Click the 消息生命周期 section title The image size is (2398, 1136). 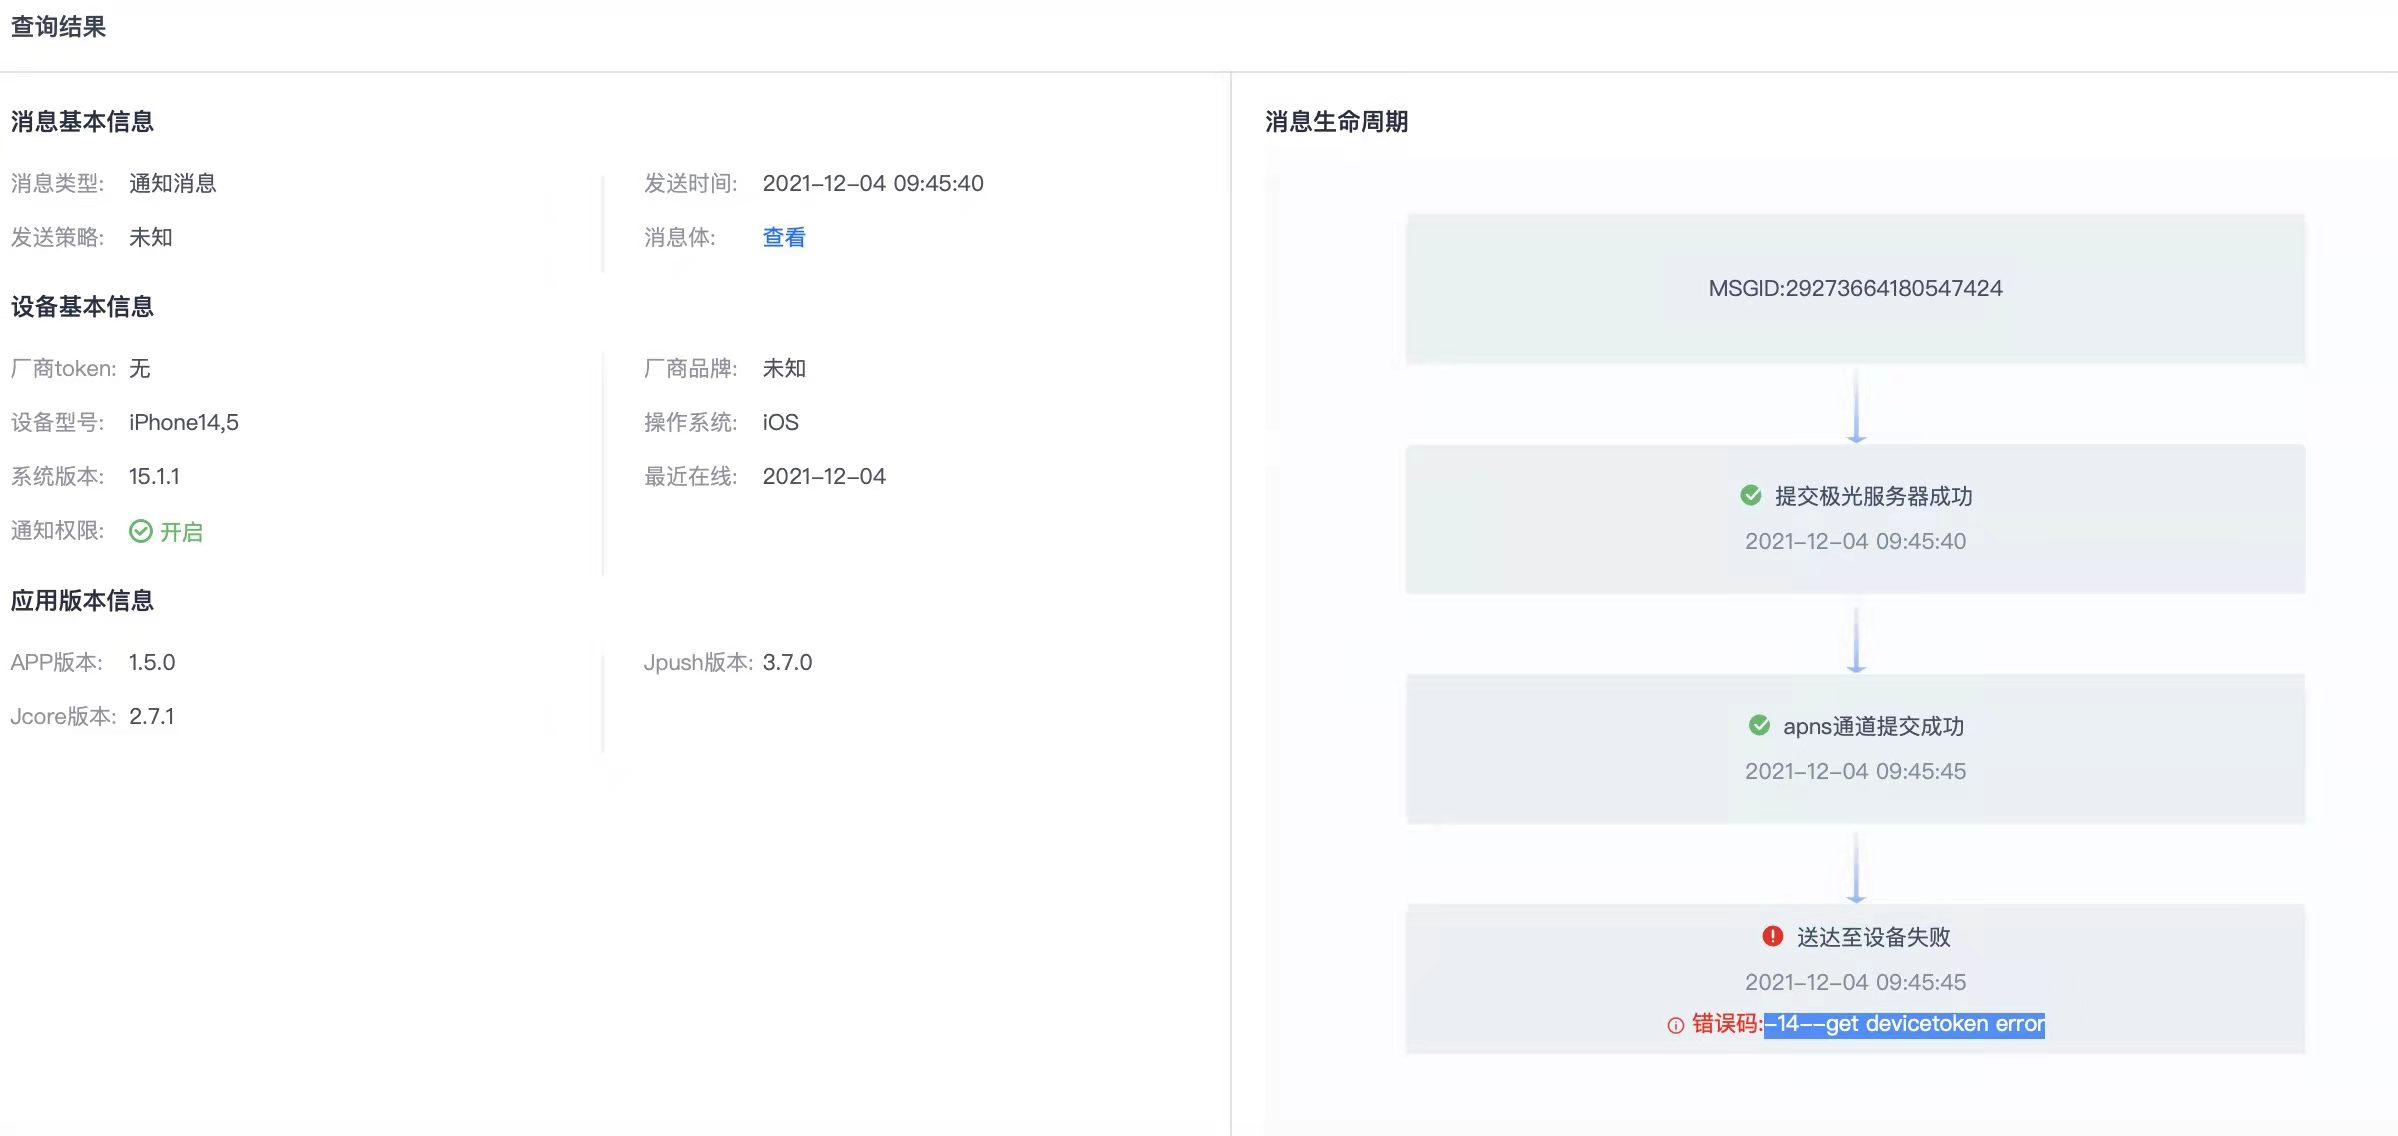(1336, 122)
